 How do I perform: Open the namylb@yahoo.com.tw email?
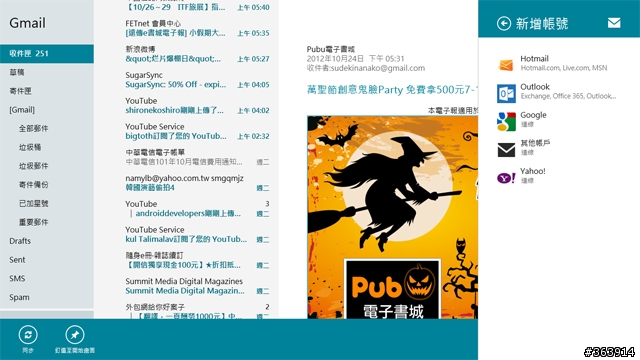(197, 183)
